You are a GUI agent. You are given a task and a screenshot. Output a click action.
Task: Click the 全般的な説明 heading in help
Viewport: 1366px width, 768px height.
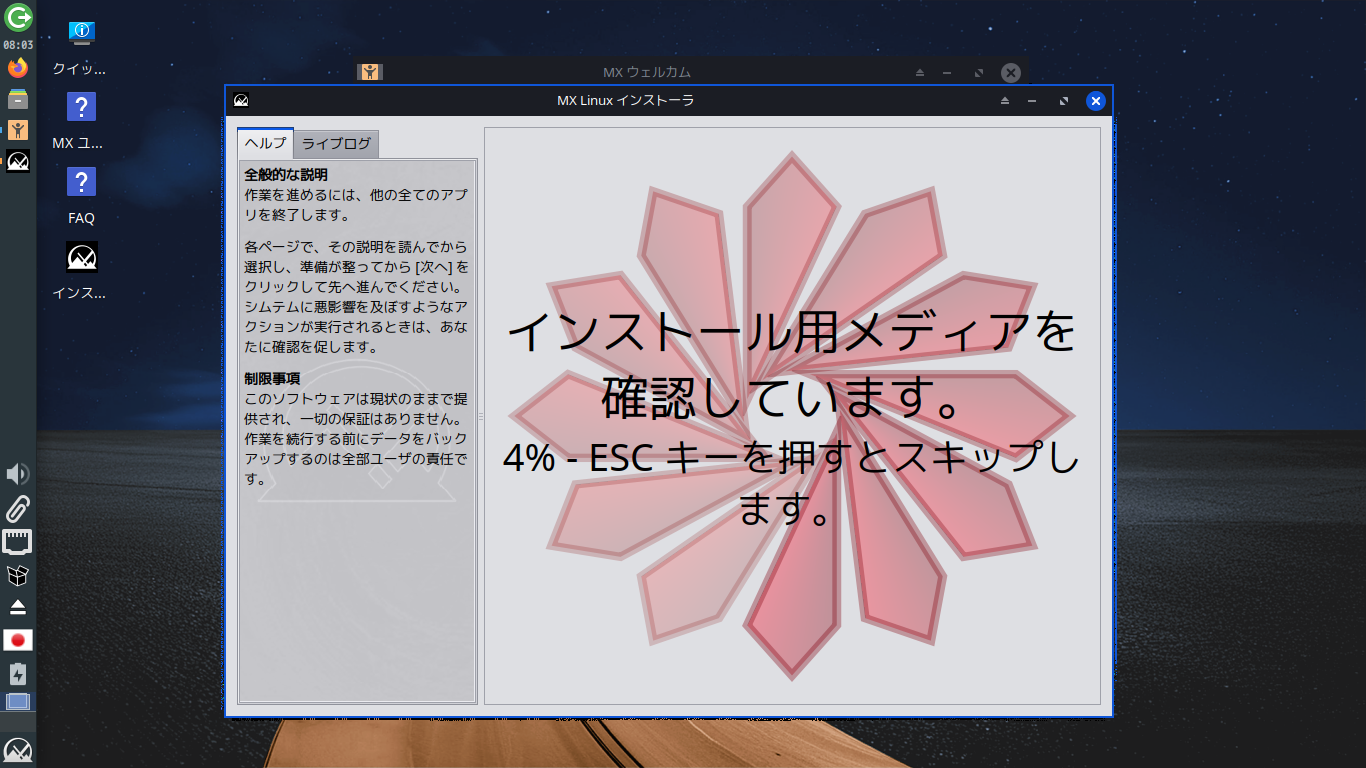(286, 175)
